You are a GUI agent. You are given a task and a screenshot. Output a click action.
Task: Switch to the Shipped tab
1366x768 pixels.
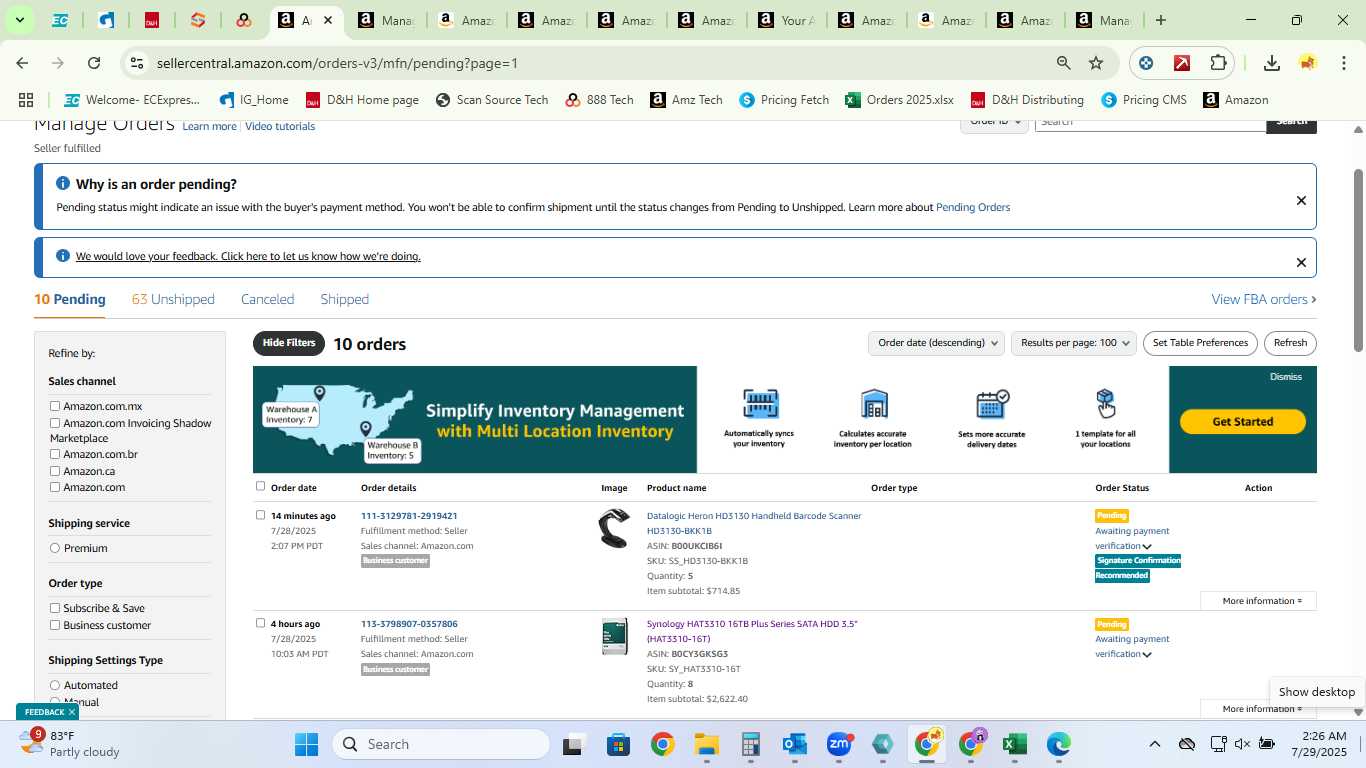pos(344,299)
